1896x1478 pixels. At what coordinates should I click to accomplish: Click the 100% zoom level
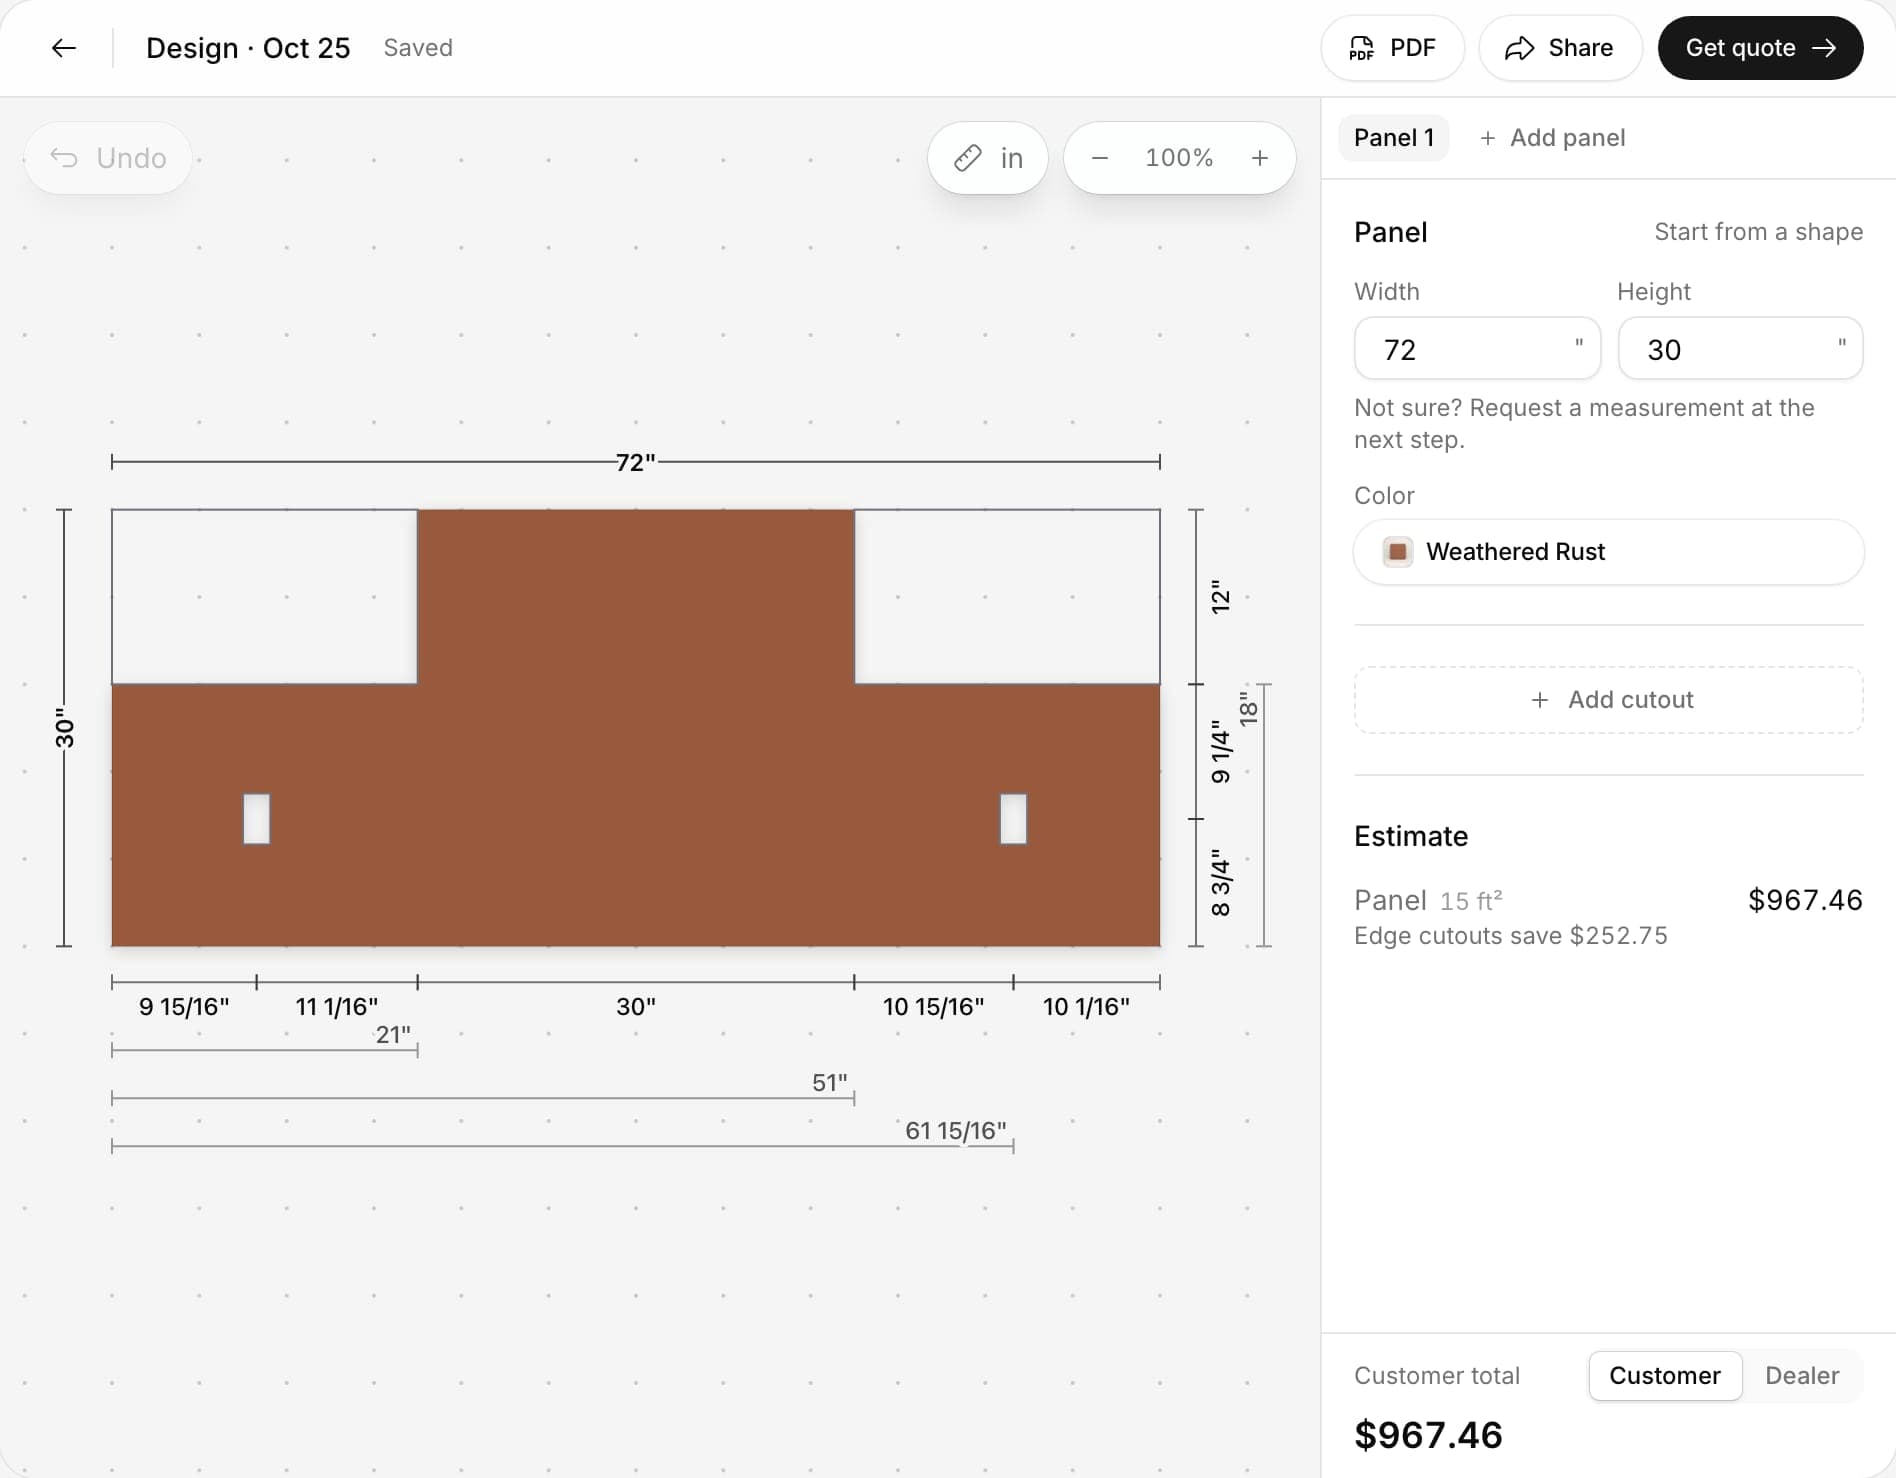click(x=1179, y=158)
